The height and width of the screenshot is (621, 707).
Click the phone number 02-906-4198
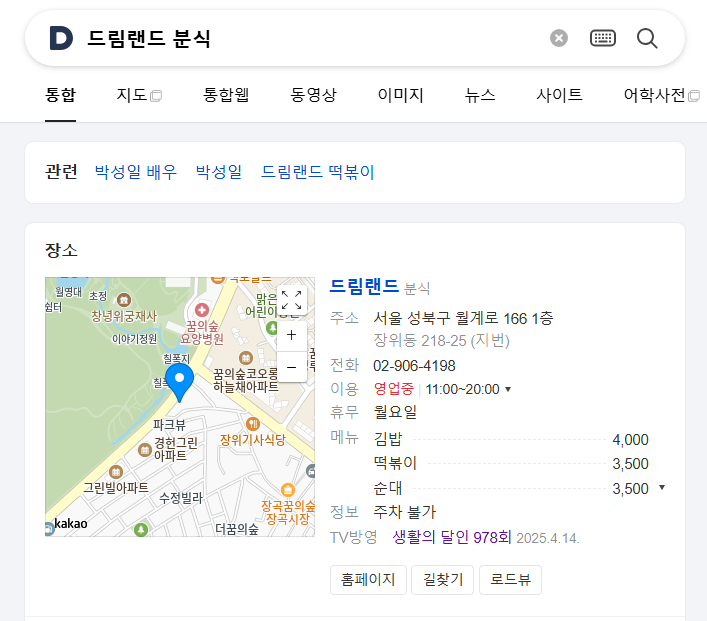pyautogui.click(x=414, y=366)
